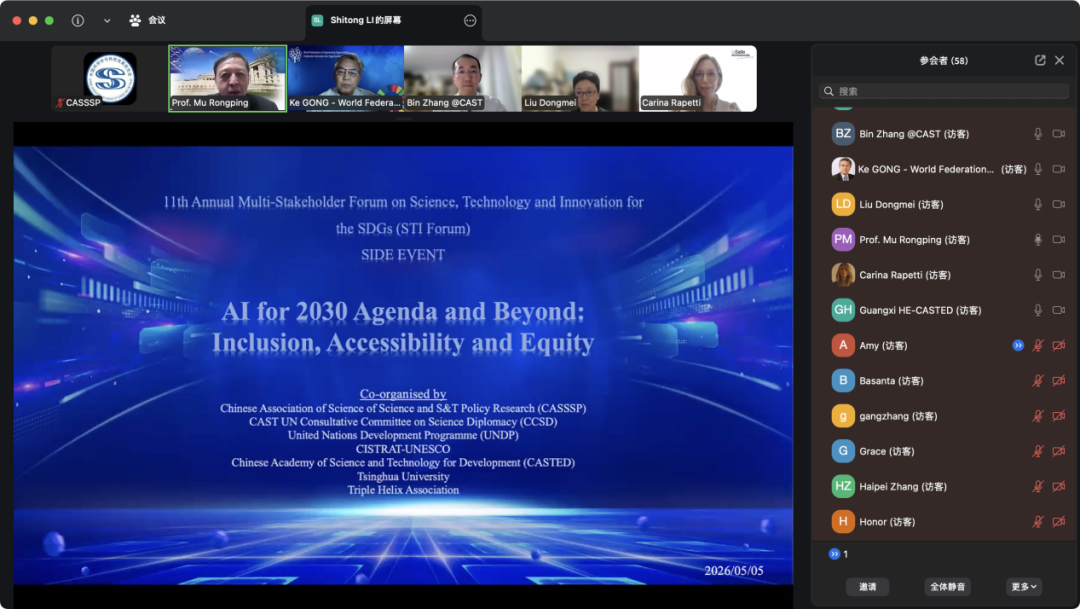Screen dimensions: 1080x609
Task: Click Grace's disabled camera icon
Action: [1059, 451]
